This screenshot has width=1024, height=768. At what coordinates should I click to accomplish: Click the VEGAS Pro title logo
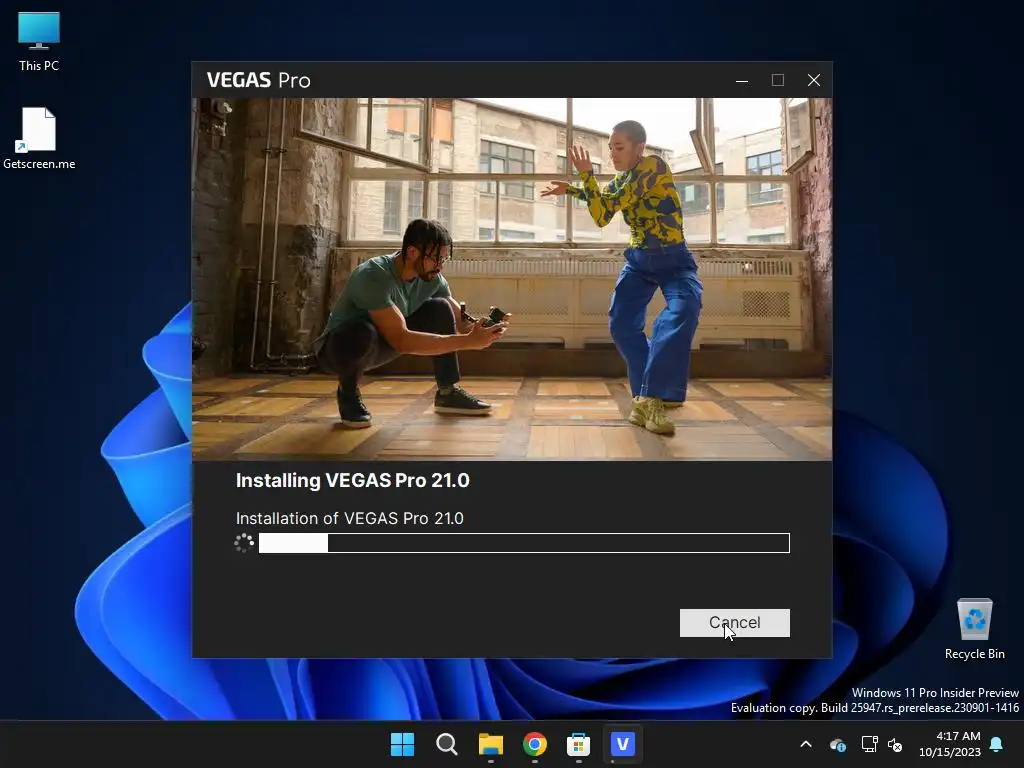pos(259,80)
